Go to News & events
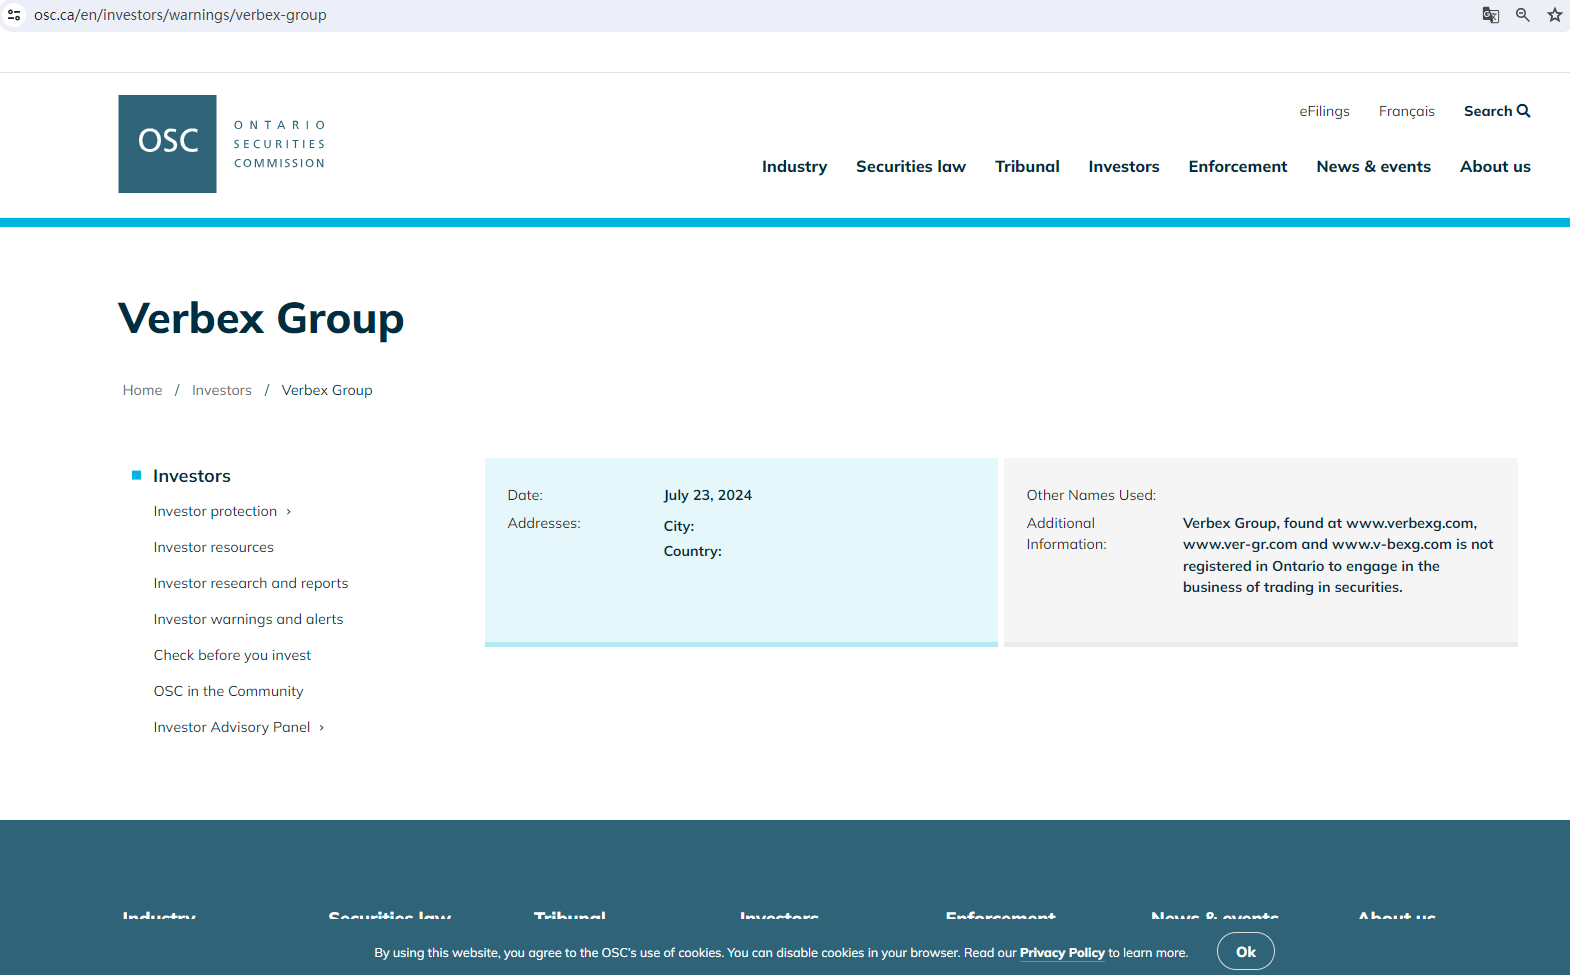The height and width of the screenshot is (975, 1570). click(1373, 167)
